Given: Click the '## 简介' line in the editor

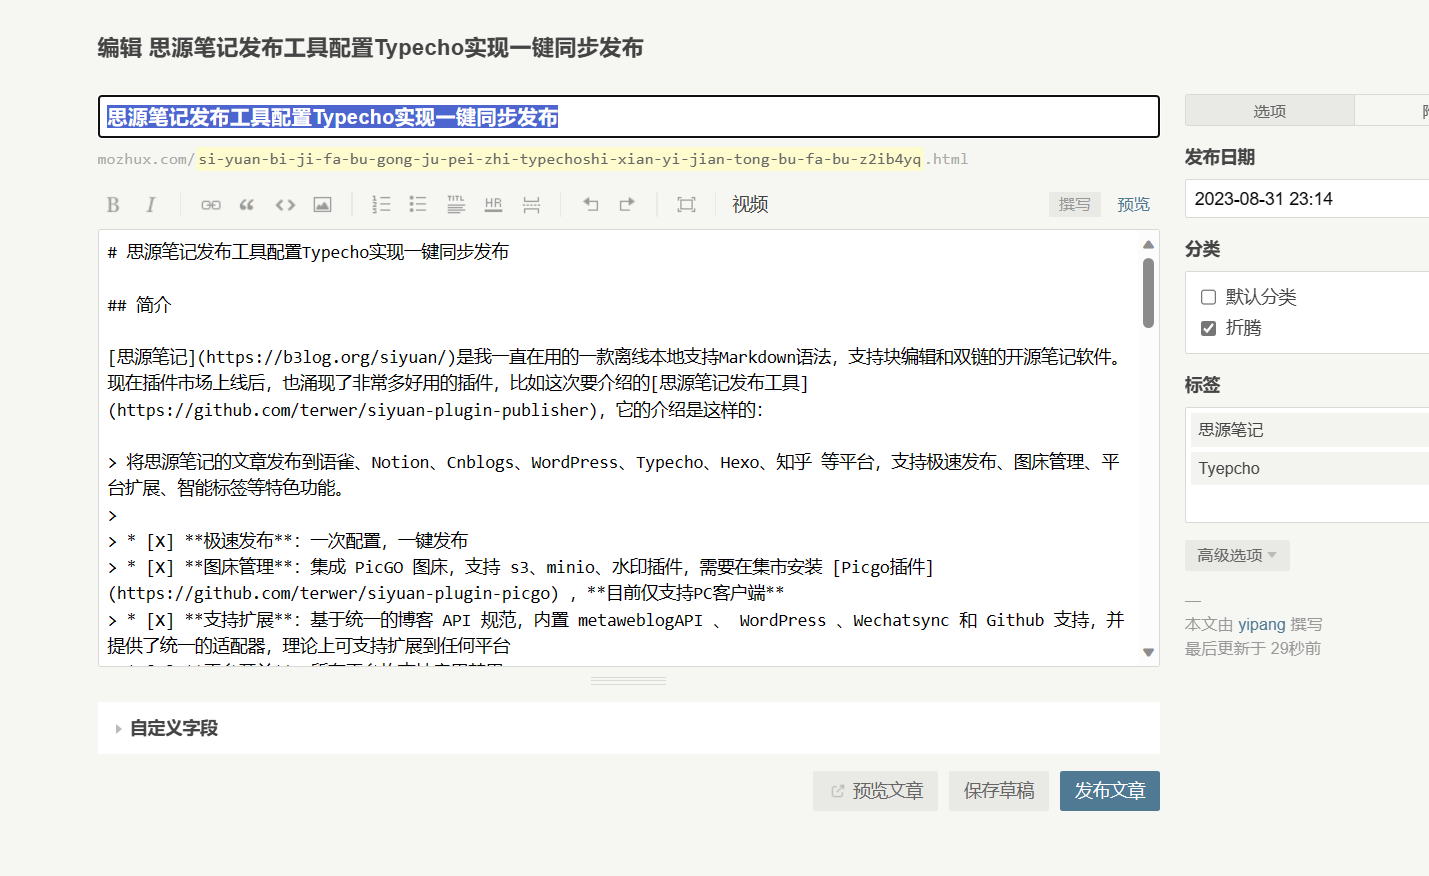Looking at the screenshot, I should coord(140,305).
